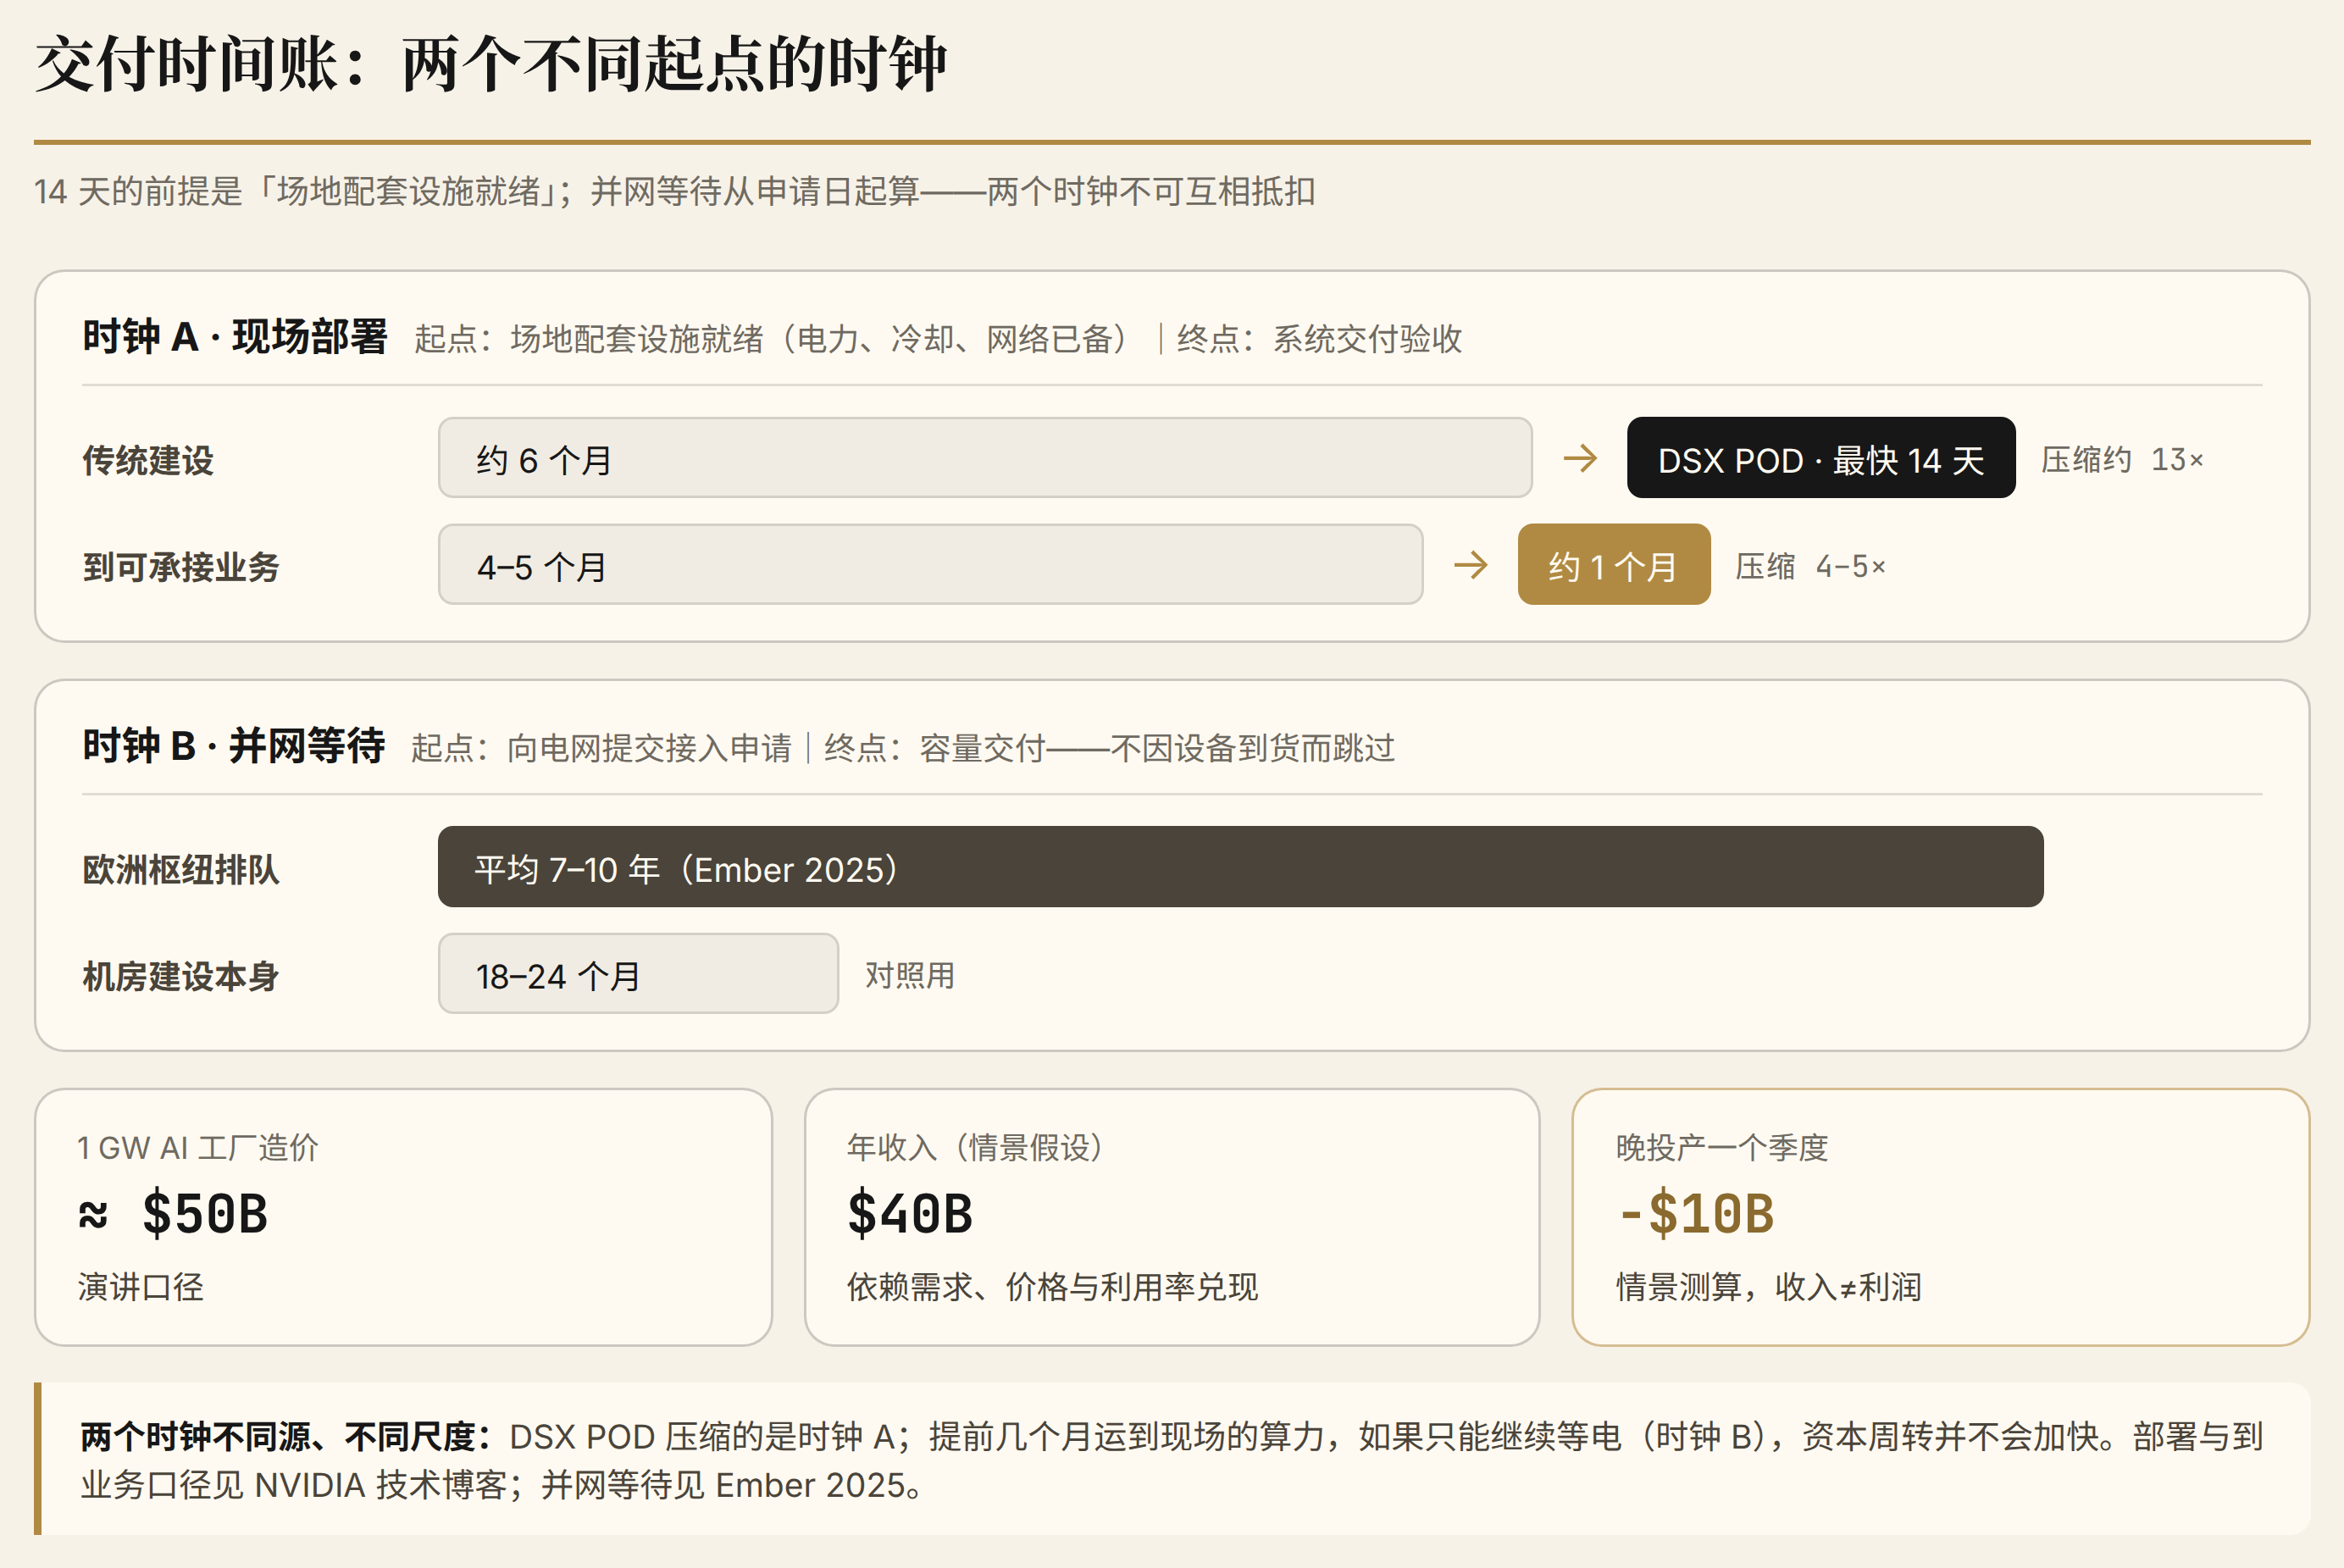Click the text 压缩 4–5×
The height and width of the screenshot is (1568, 2344).
[1811, 566]
